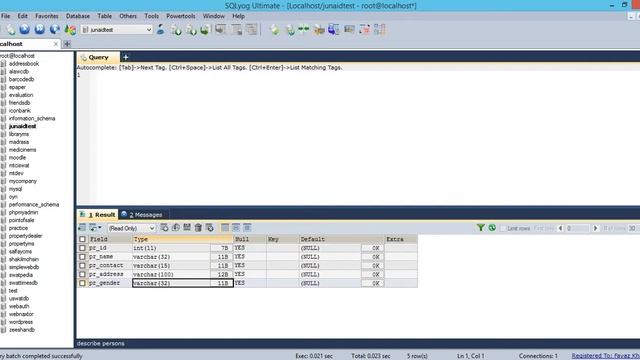640x360 pixels.
Task: Click the save changes disk icon in result toolbar
Action: [187, 228]
